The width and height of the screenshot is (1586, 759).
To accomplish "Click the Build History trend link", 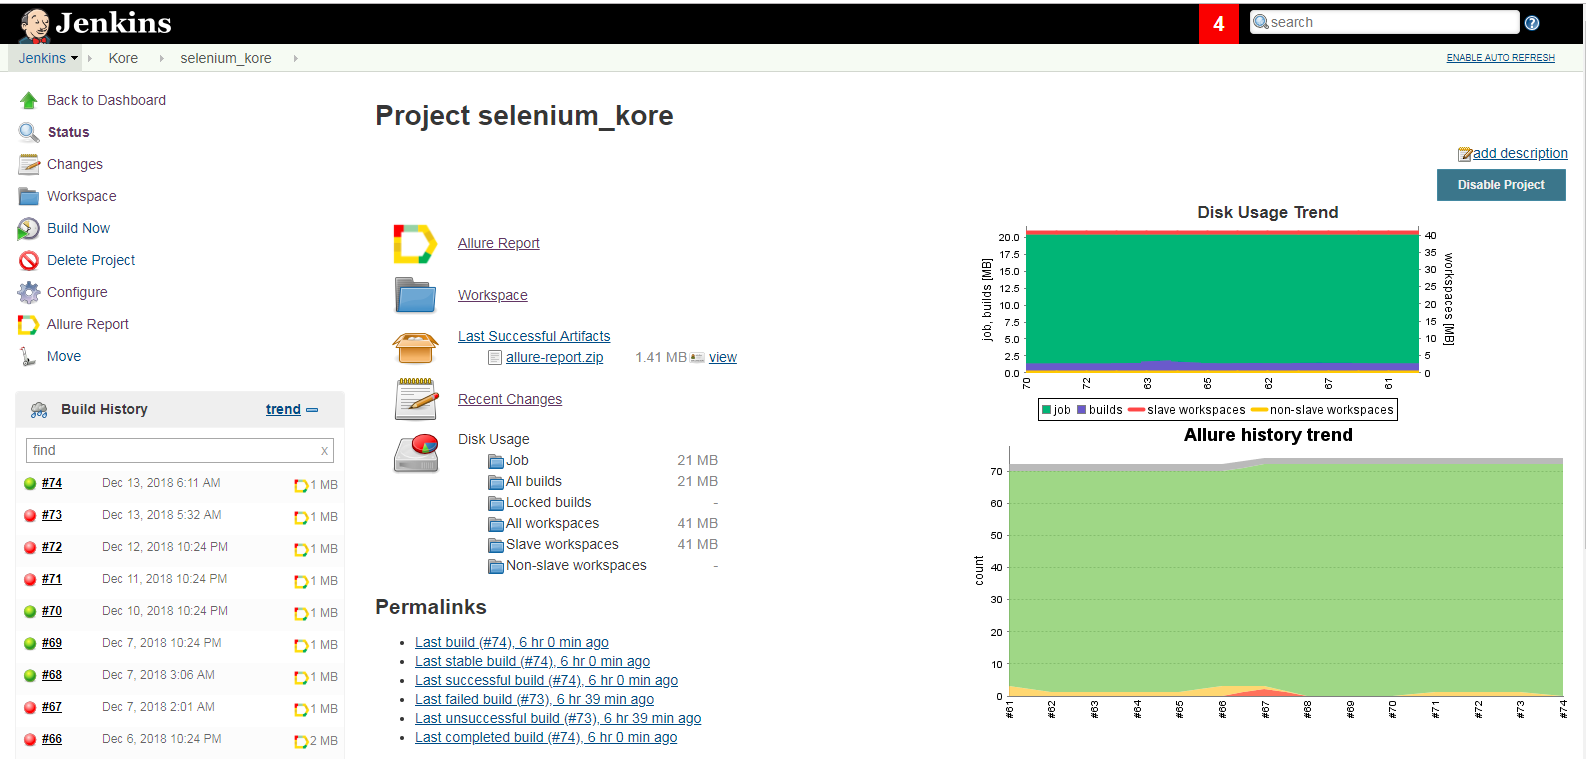I will pos(283,409).
